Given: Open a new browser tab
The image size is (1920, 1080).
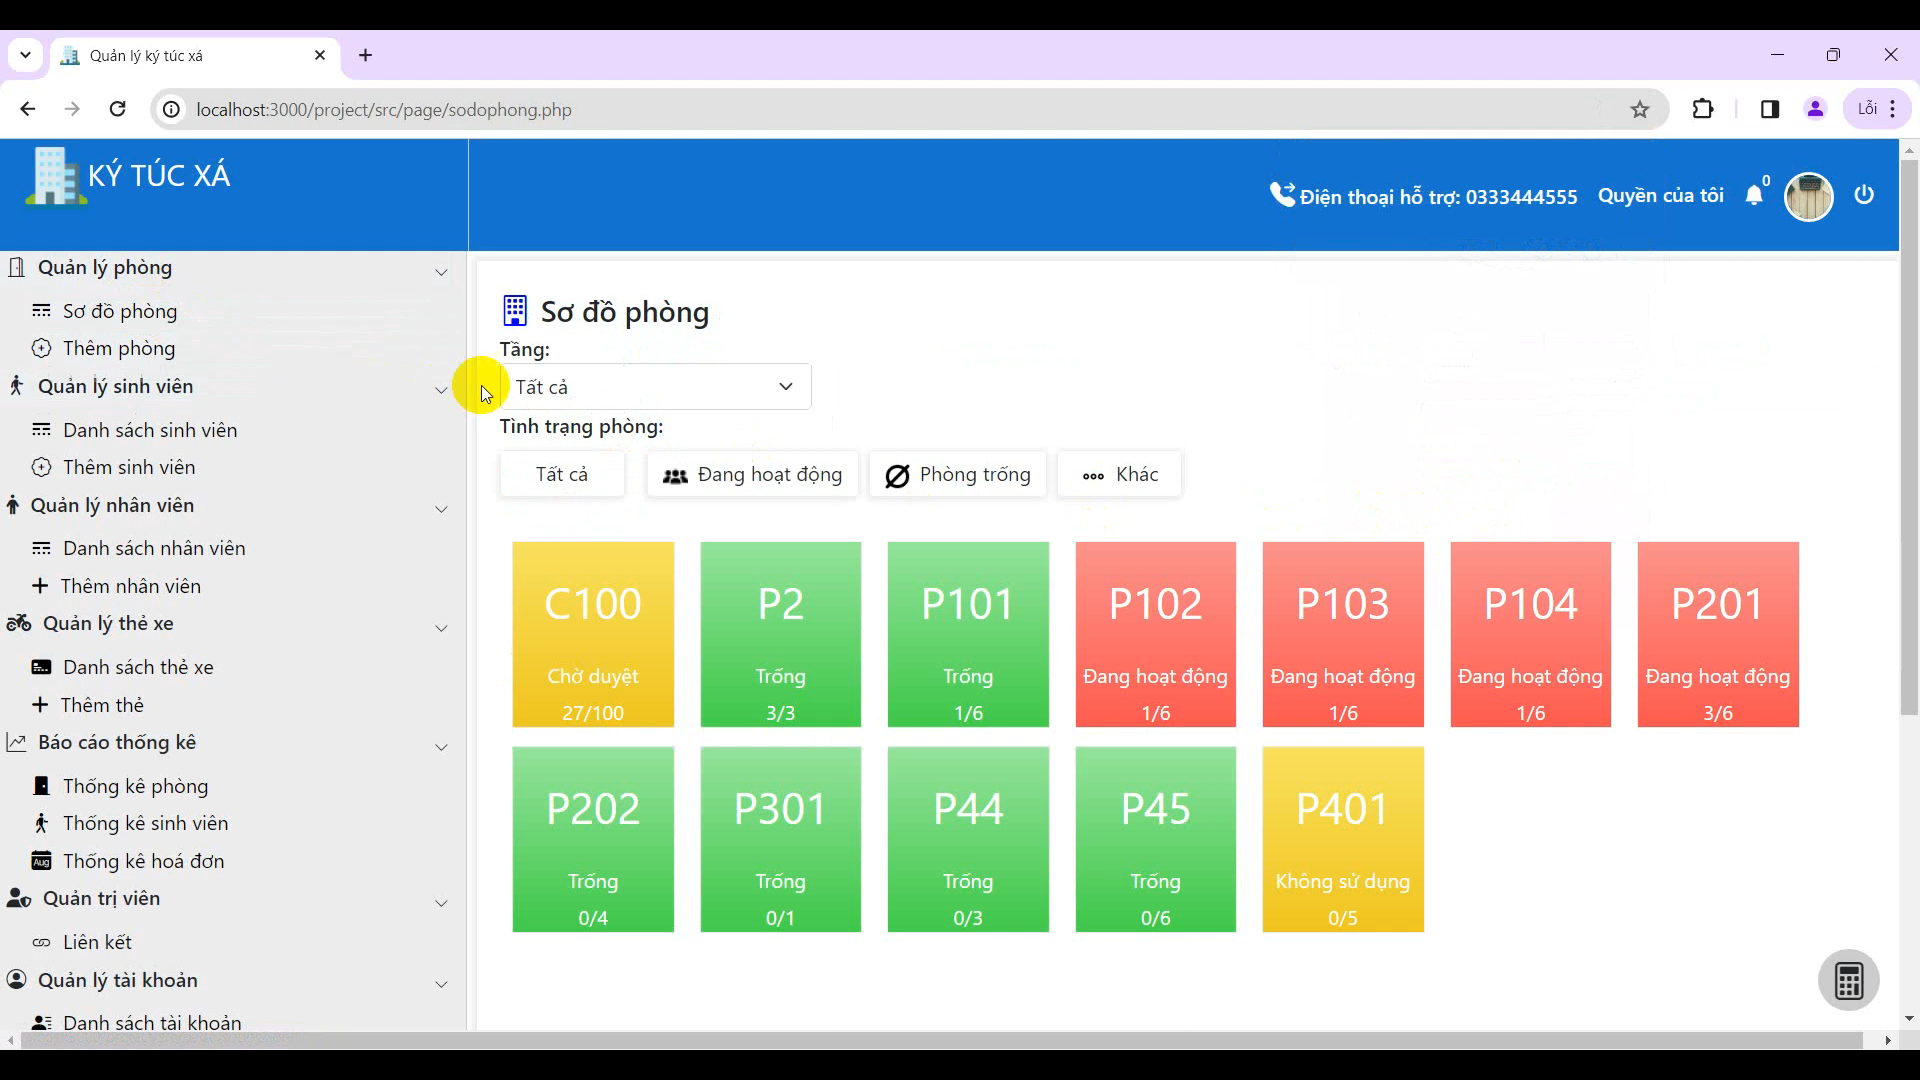Looking at the screenshot, I should (365, 56).
